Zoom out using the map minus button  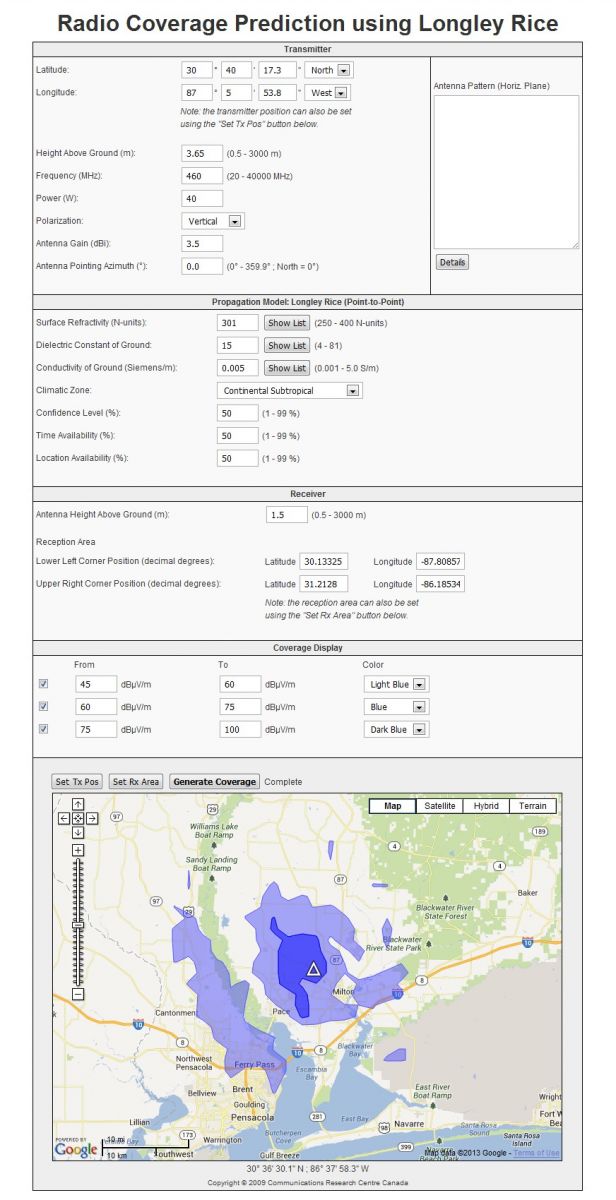point(78,994)
